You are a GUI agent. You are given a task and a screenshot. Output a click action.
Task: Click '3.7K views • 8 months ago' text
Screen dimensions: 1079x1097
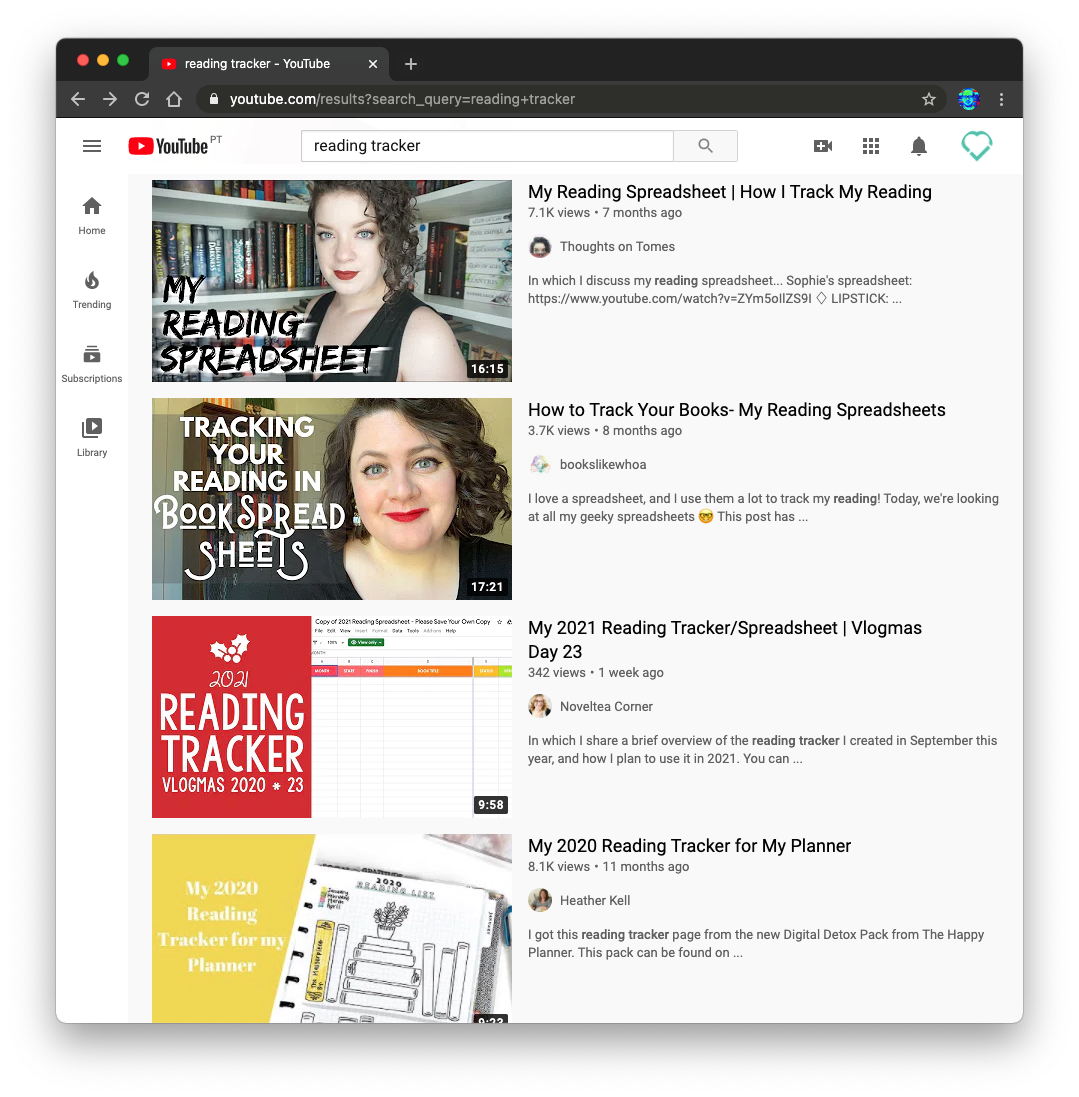[x=605, y=431]
